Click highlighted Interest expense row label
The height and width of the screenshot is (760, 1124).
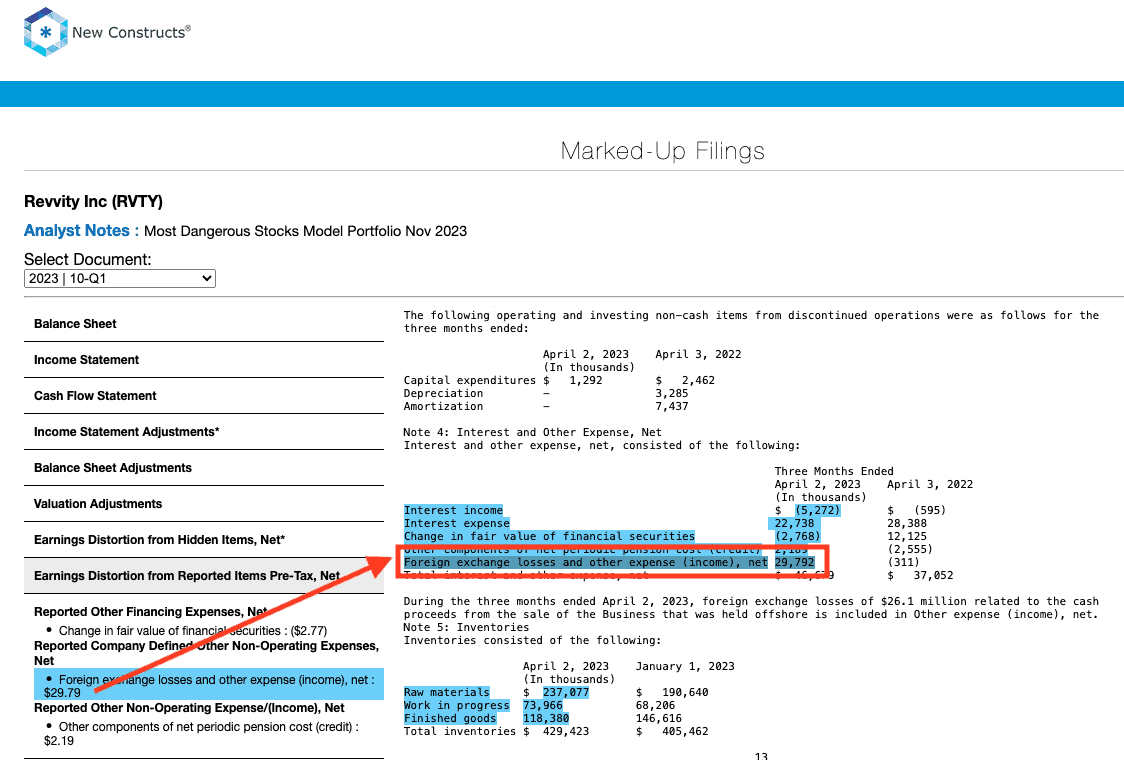(457, 523)
